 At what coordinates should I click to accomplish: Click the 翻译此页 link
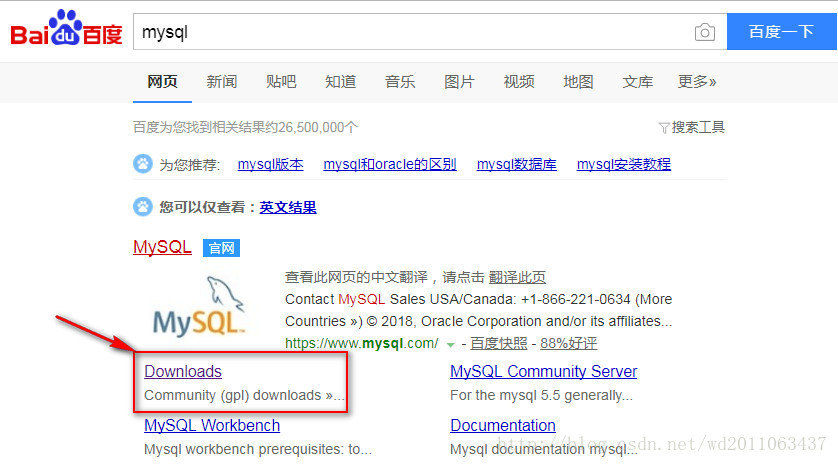(517, 277)
